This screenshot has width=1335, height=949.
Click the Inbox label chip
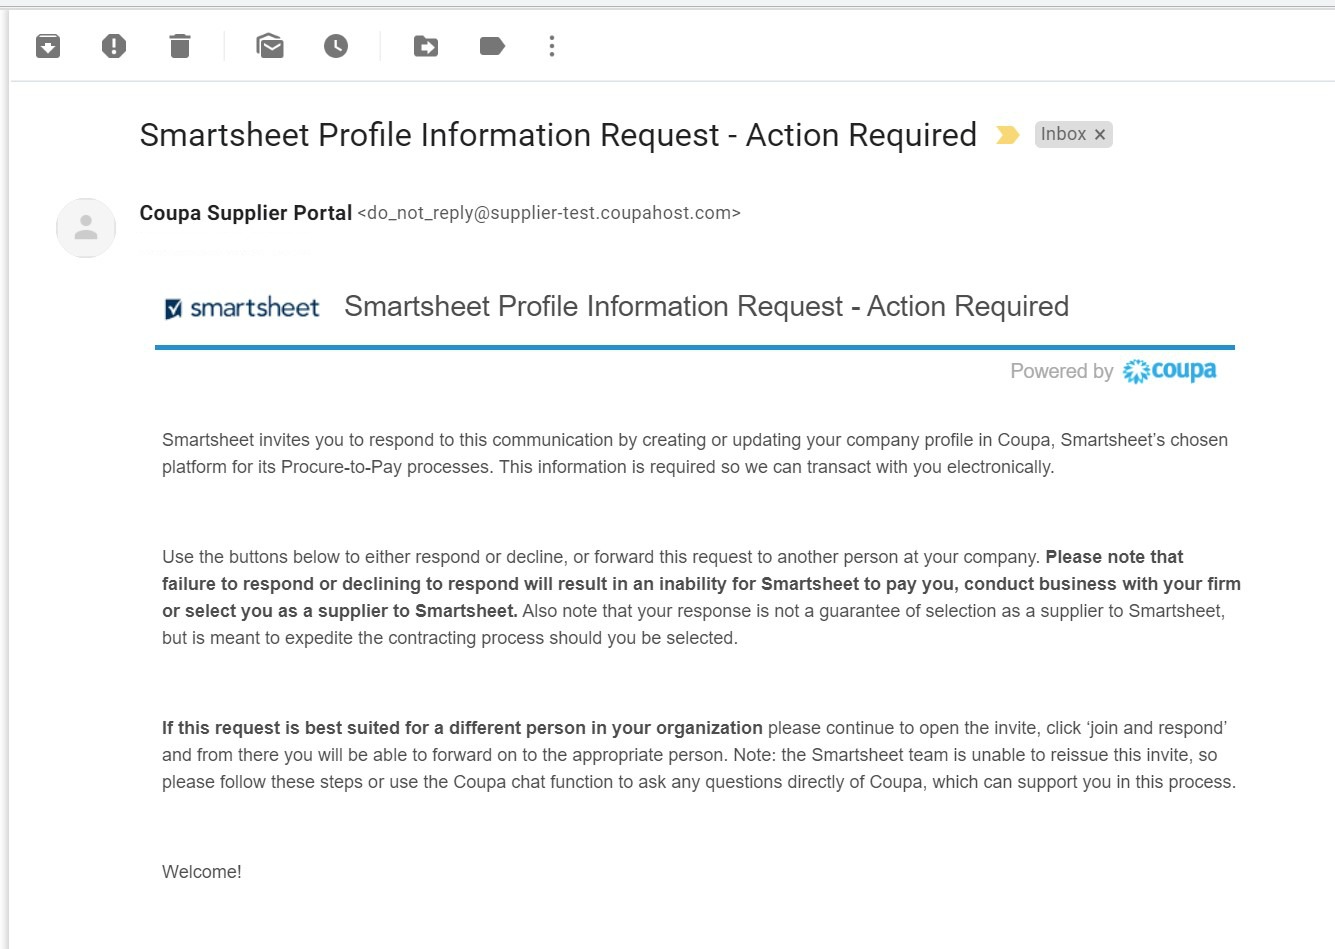point(1063,134)
